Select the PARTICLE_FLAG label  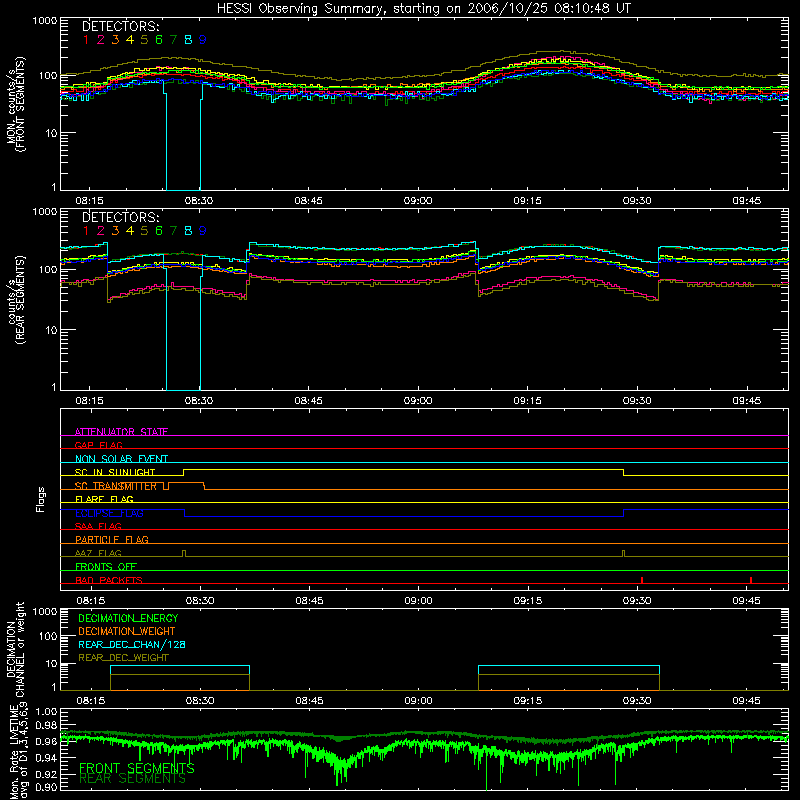pos(112,539)
